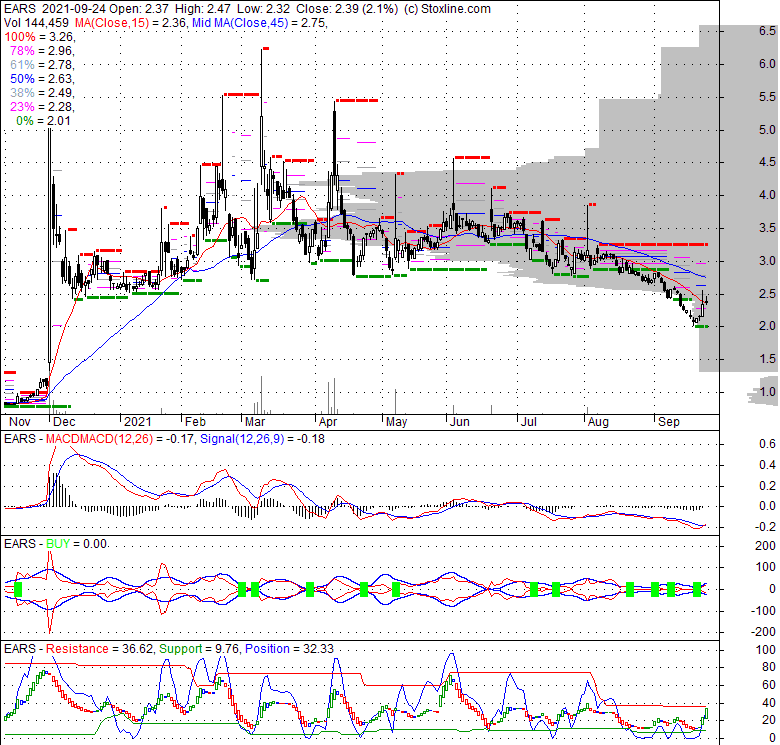The height and width of the screenshot is (745, 780).
Task: Click the 'Dec' month axis label
Action: 64,422
